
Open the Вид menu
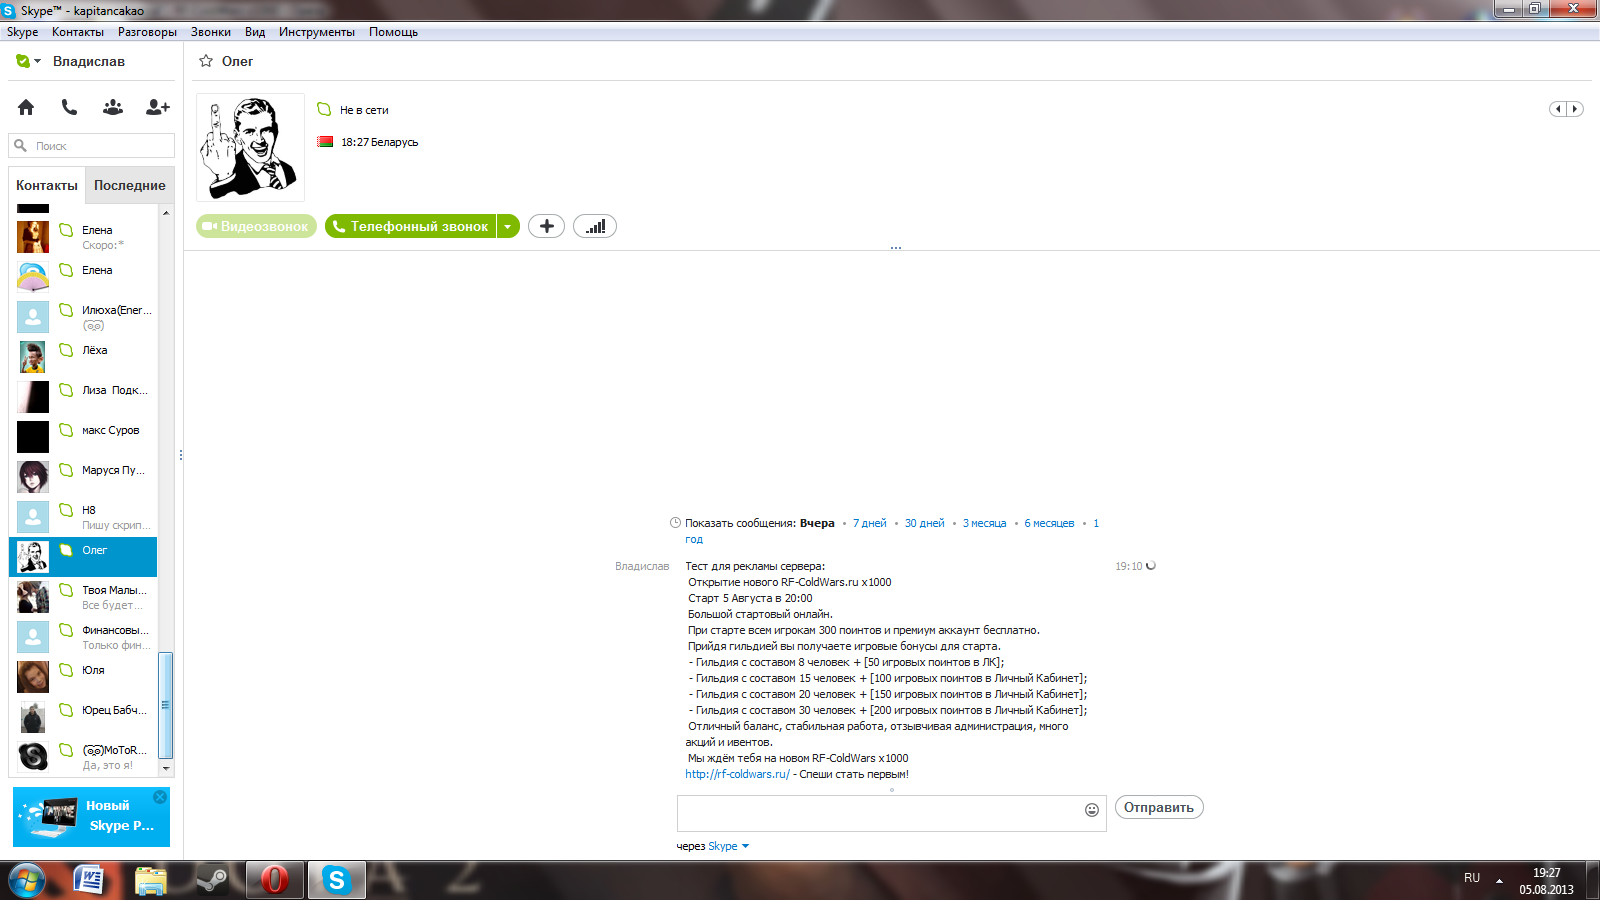coord(255,32)
